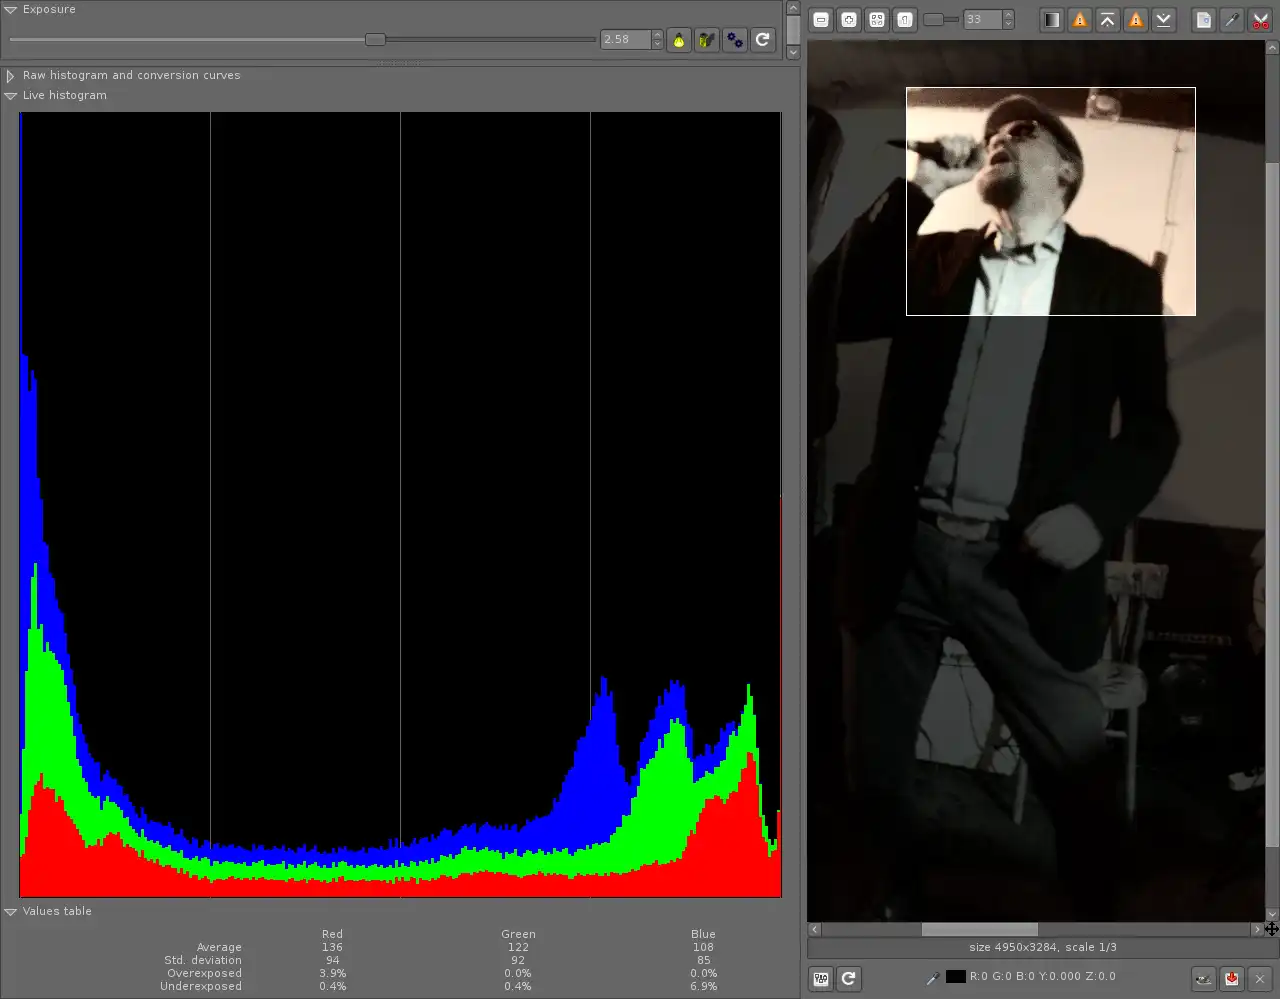This screenshot has height=999, width=1280.
Task: Click the exposure slider handle
Action: pos(375,40)
